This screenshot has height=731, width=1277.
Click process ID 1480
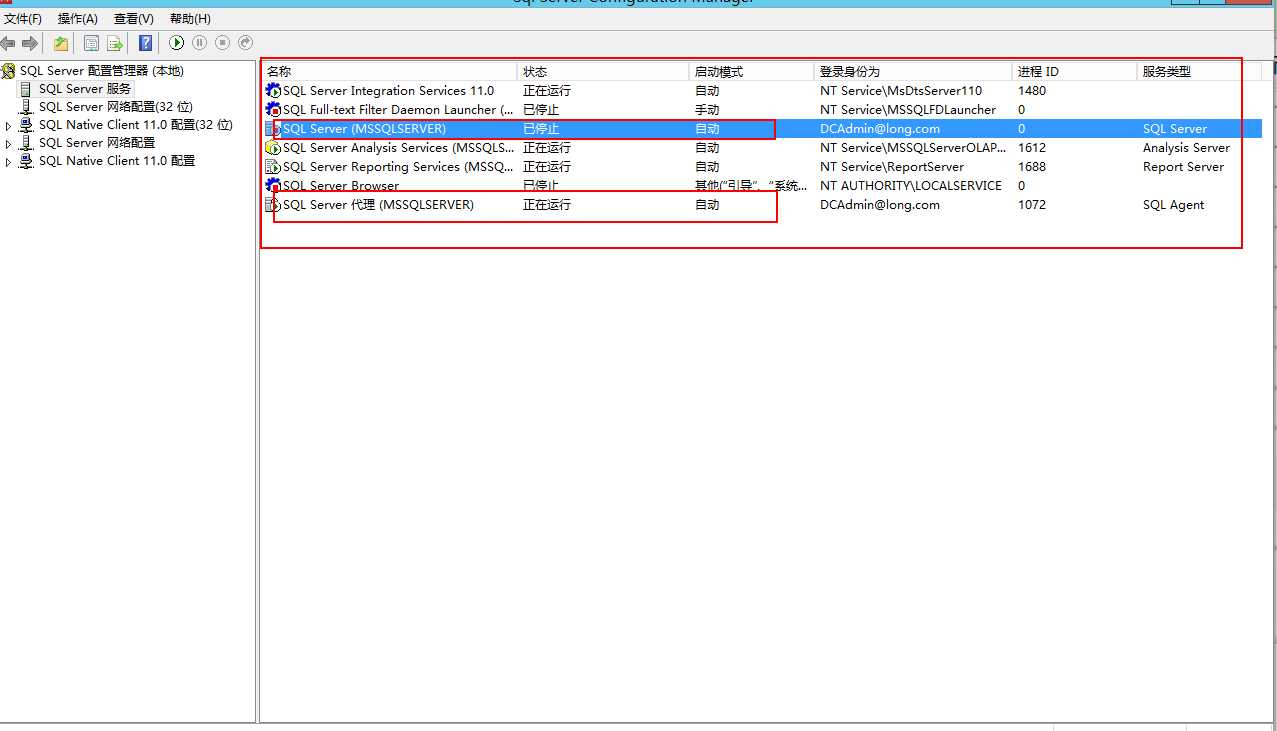[x=1032, y=91]
